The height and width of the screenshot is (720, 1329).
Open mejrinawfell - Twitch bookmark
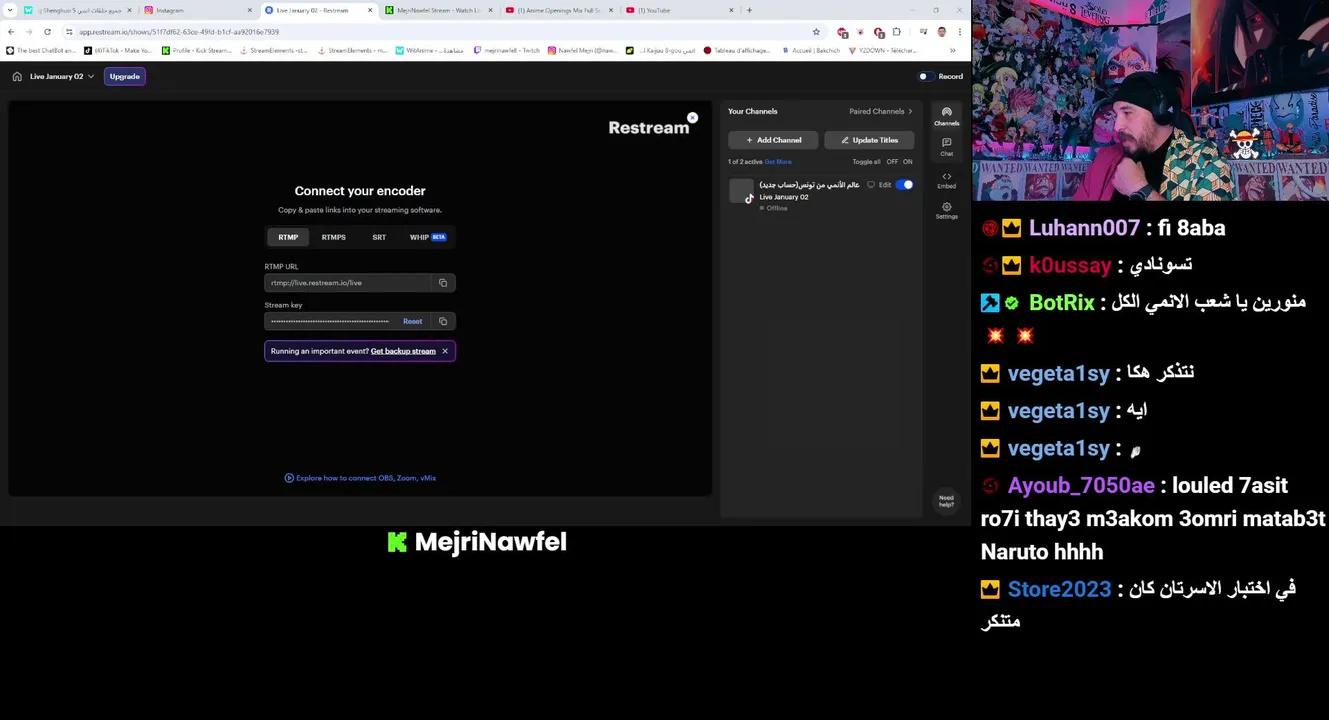(x=507, y=50)
